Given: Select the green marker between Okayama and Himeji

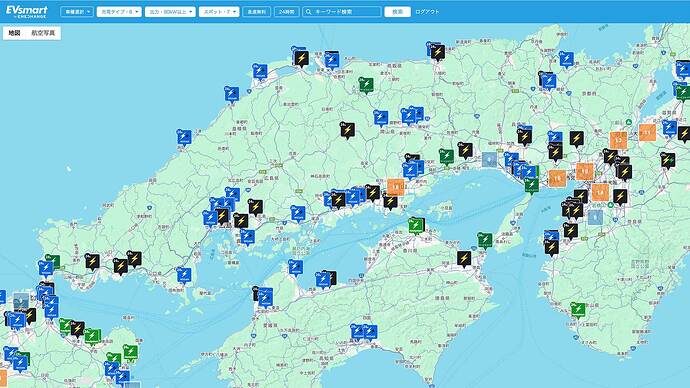Looking at the screenshot, I should (x=446, y=156).
